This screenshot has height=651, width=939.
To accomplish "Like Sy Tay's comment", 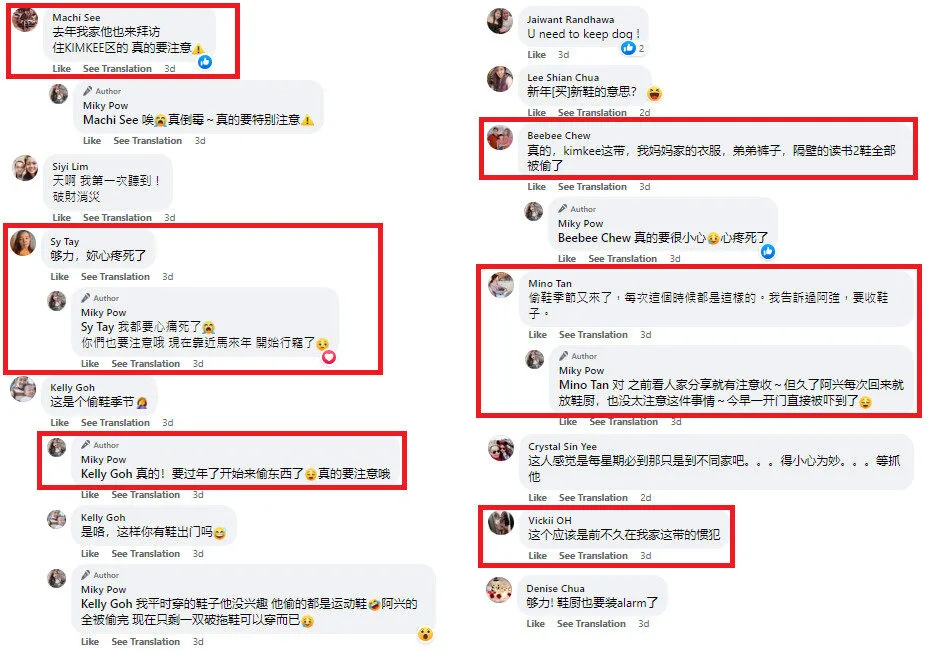I will (59, 277).
